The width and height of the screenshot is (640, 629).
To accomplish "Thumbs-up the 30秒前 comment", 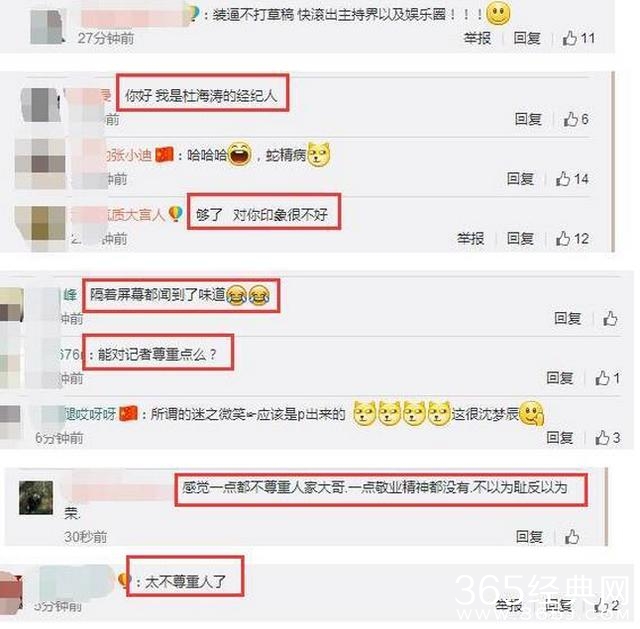I will pos(572,536).
